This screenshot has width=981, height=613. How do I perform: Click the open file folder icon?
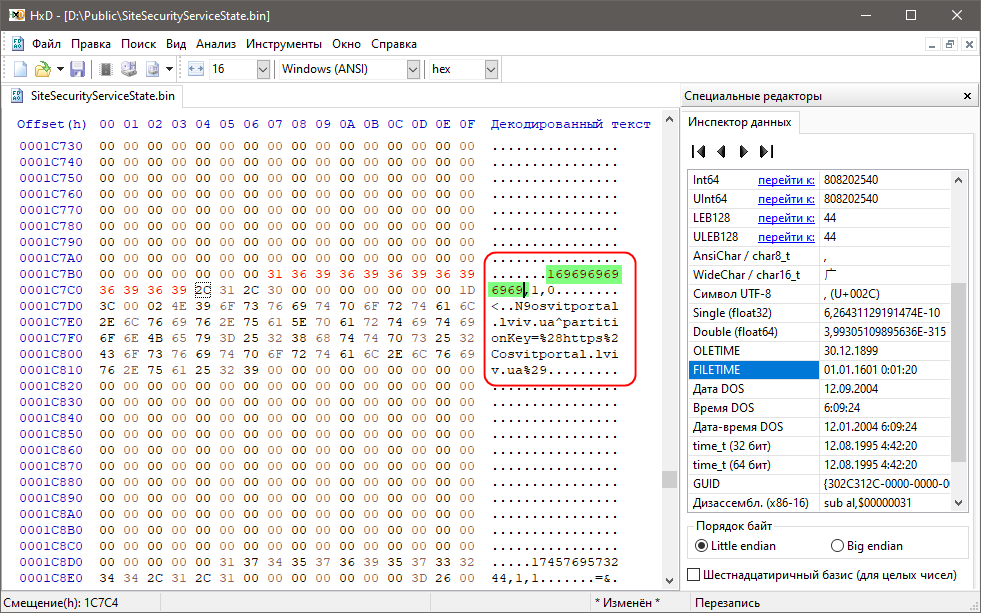point(42,69)
